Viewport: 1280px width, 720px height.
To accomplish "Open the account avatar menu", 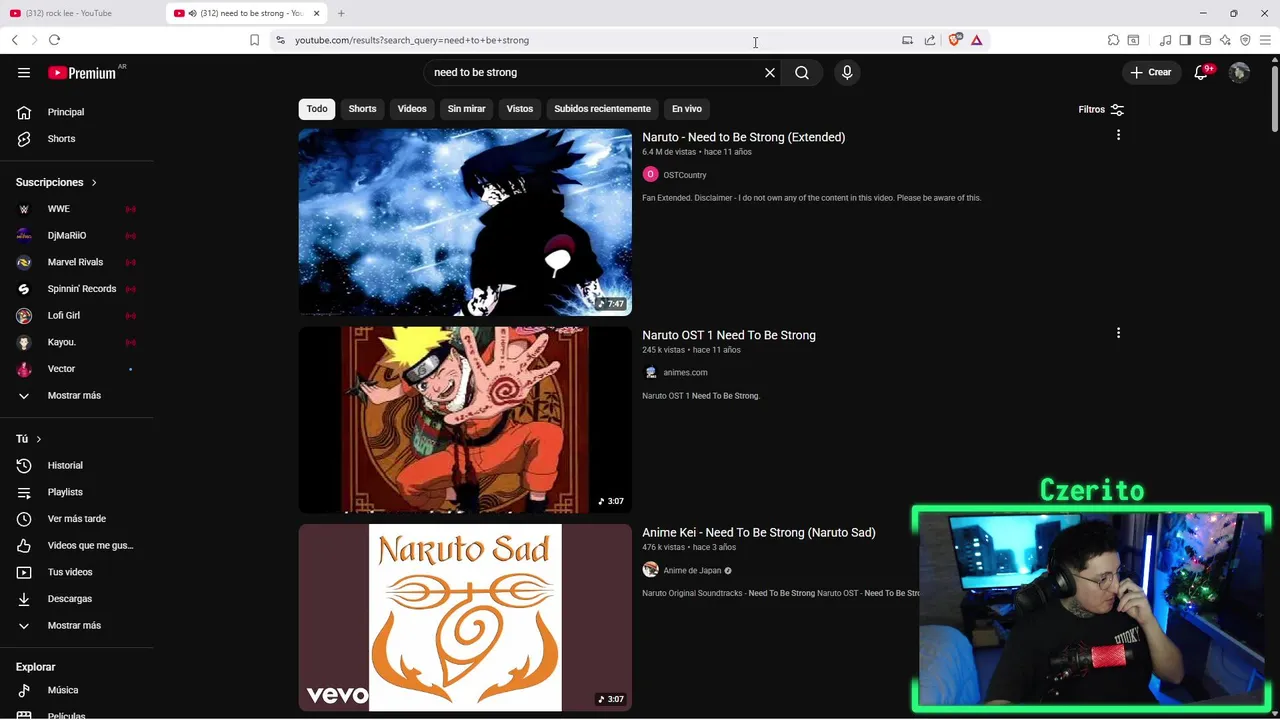I will click(x=1239, y=73).
